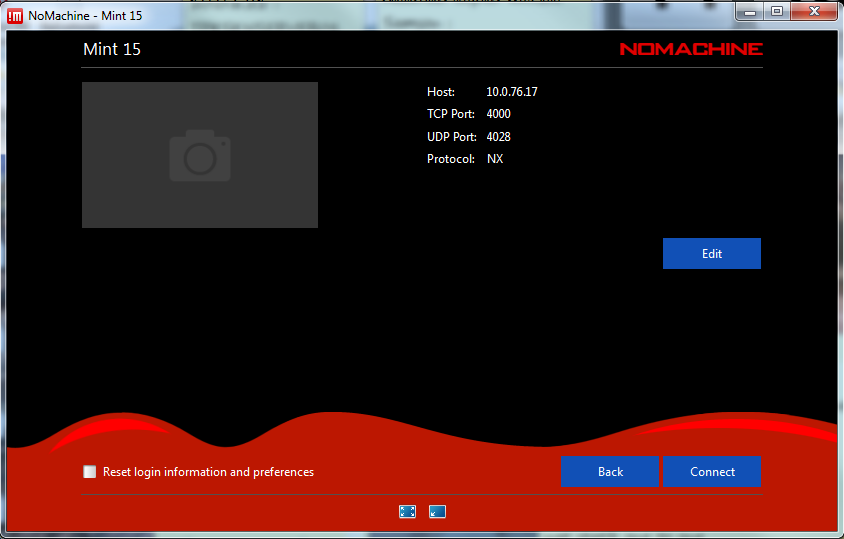Viewport: 844px width, 539px height.
Task: Click the Back button
Action: point(610,472)
